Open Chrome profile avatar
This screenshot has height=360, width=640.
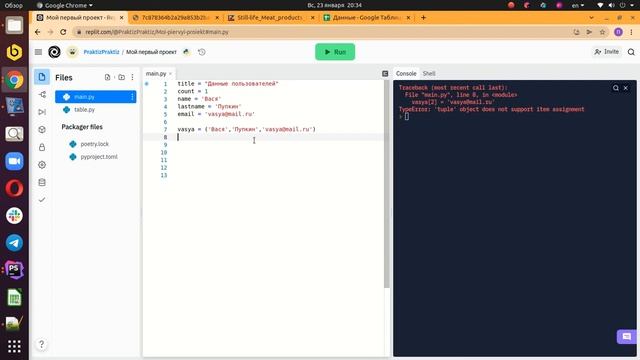tap(618, 32)
